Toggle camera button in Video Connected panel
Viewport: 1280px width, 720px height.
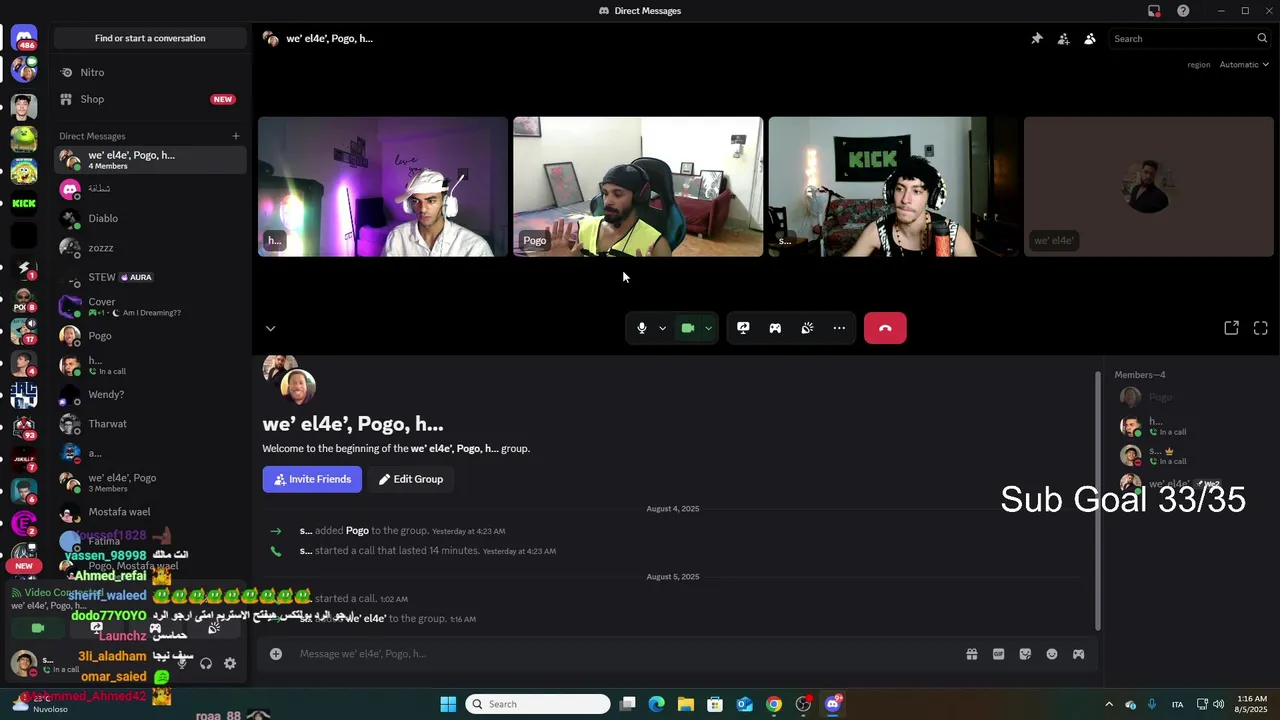(38, 628)
